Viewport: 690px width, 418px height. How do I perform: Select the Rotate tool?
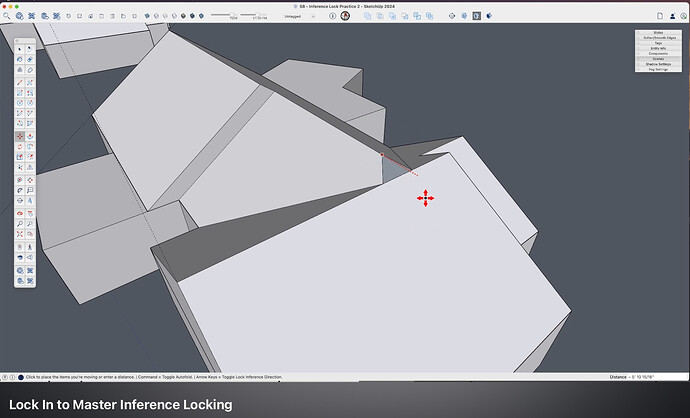click(20, 147)
